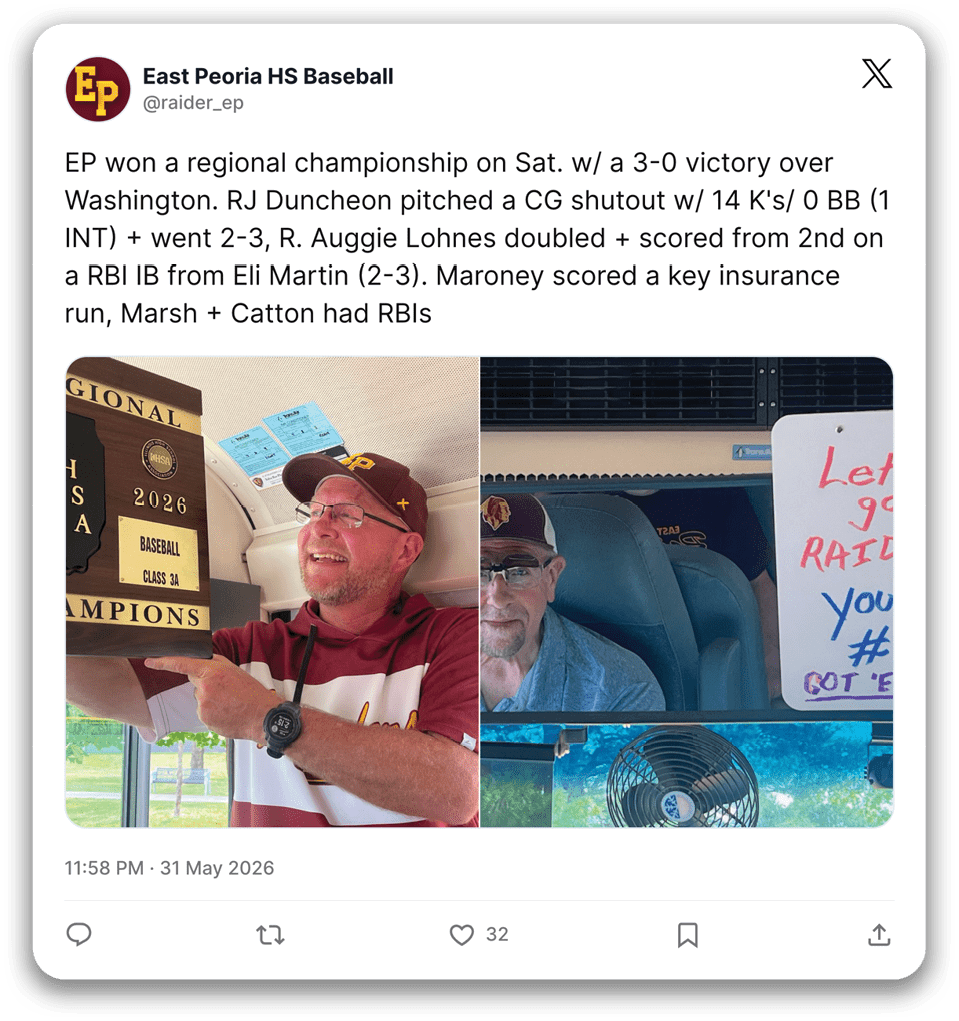Viewport: 959px width, 1021px height.
Task: Click the bus fan in the right photo
Action: pyautogui.click(x=682, y=777)
